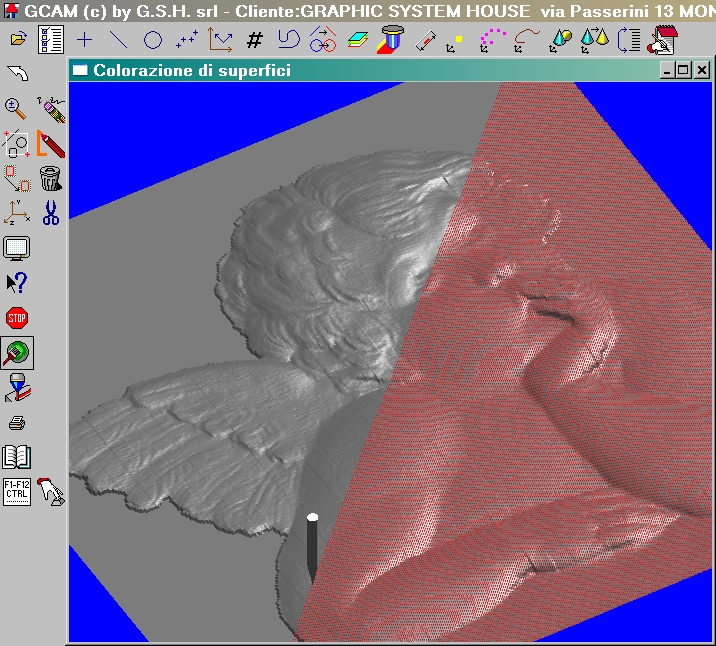Screen dimensions: 716x646
Task: Select the circle drawing tool
Action: 153,40
